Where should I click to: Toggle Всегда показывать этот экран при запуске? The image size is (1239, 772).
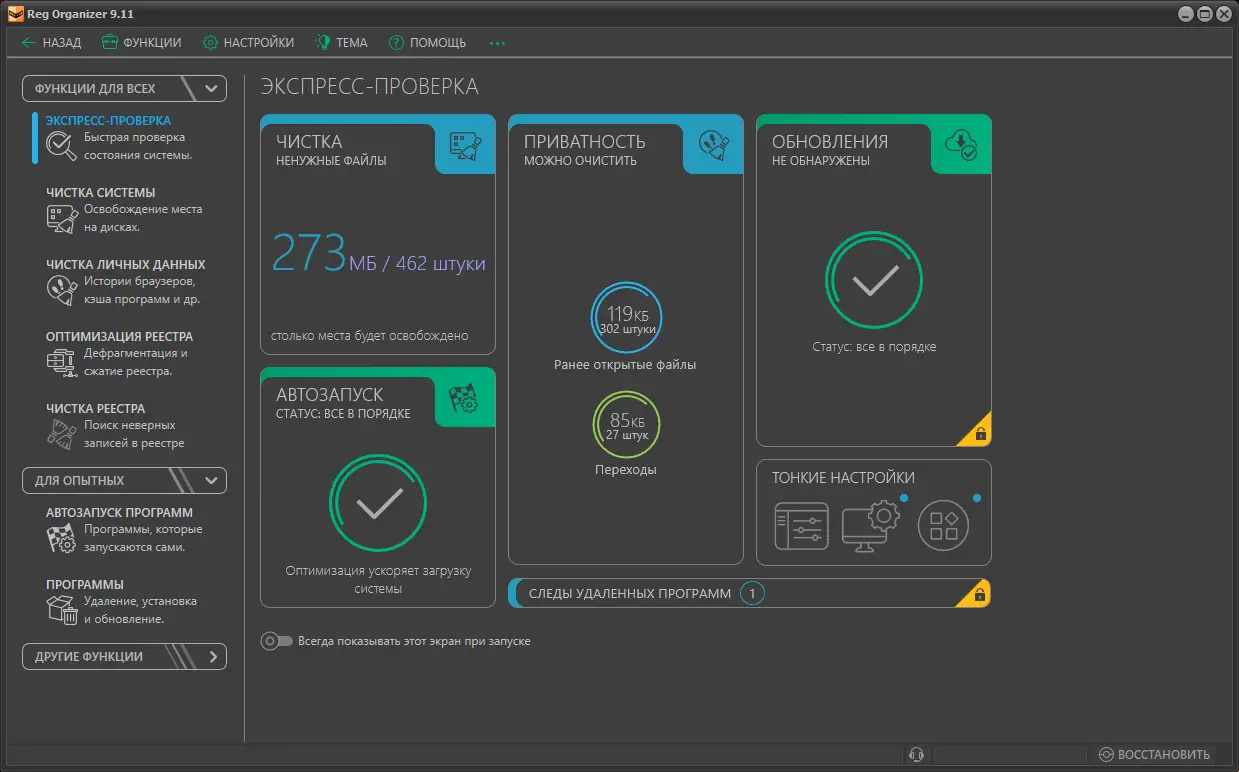point(277,641)
